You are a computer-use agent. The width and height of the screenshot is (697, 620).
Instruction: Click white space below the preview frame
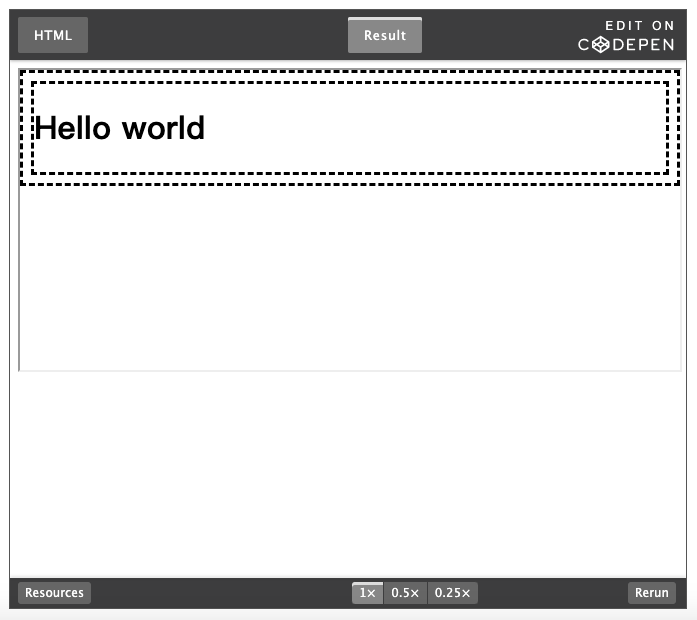click(x=349, y=470)
